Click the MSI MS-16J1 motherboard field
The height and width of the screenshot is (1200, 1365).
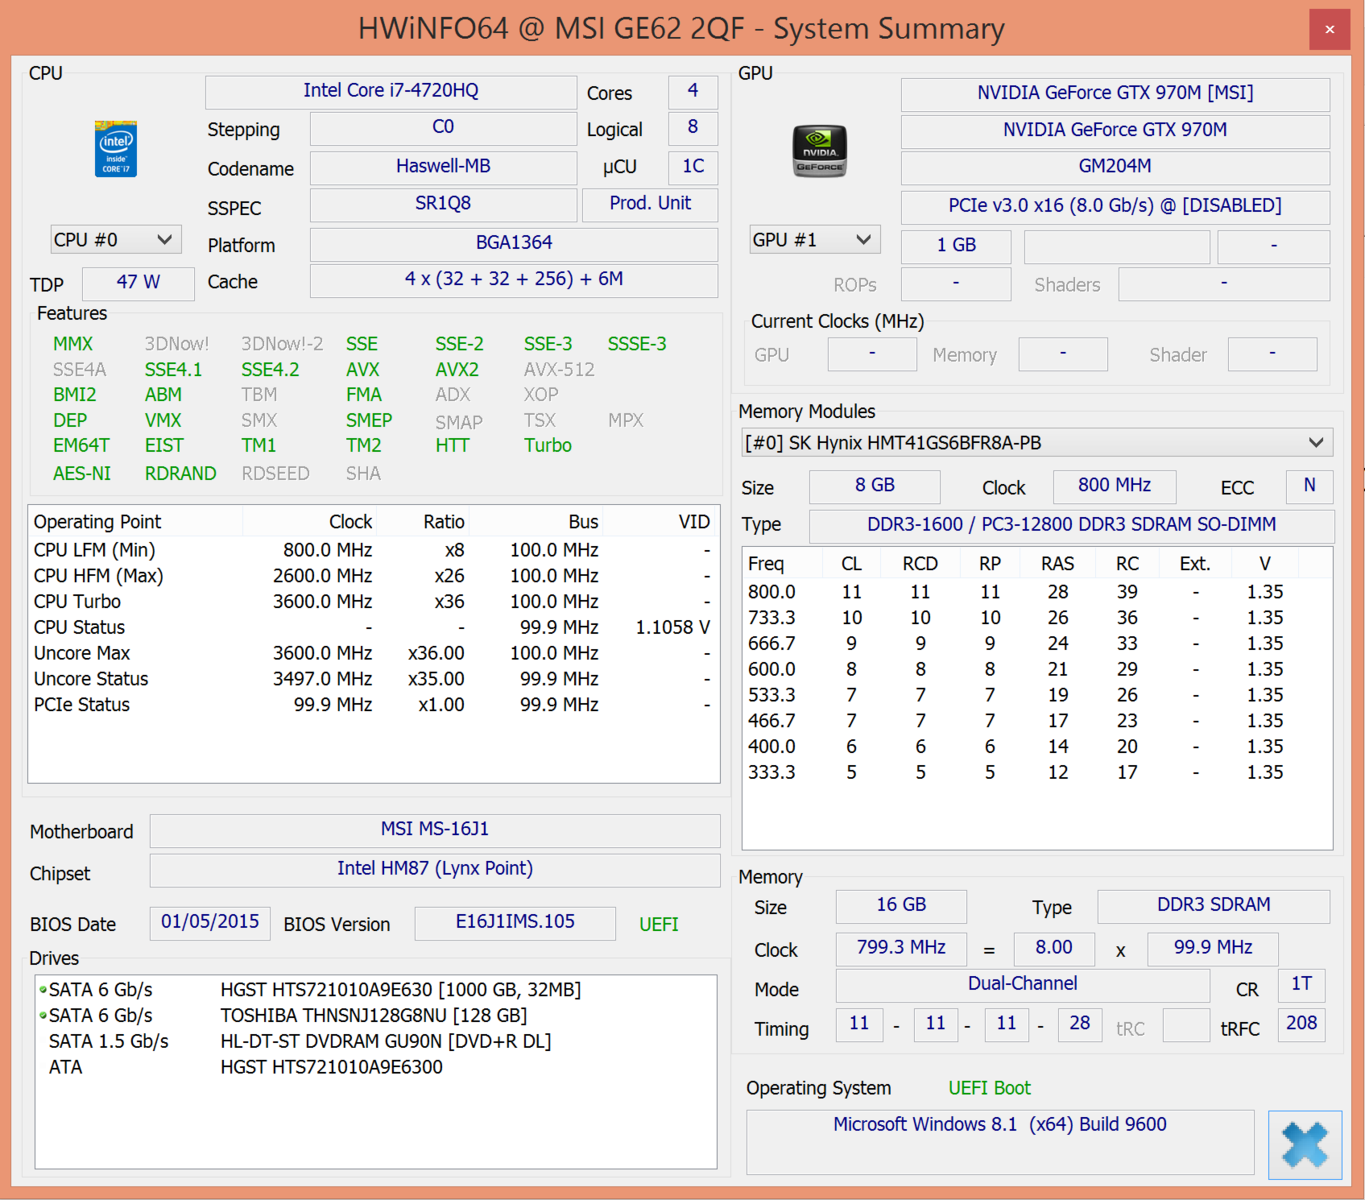(x=435, y=830)
